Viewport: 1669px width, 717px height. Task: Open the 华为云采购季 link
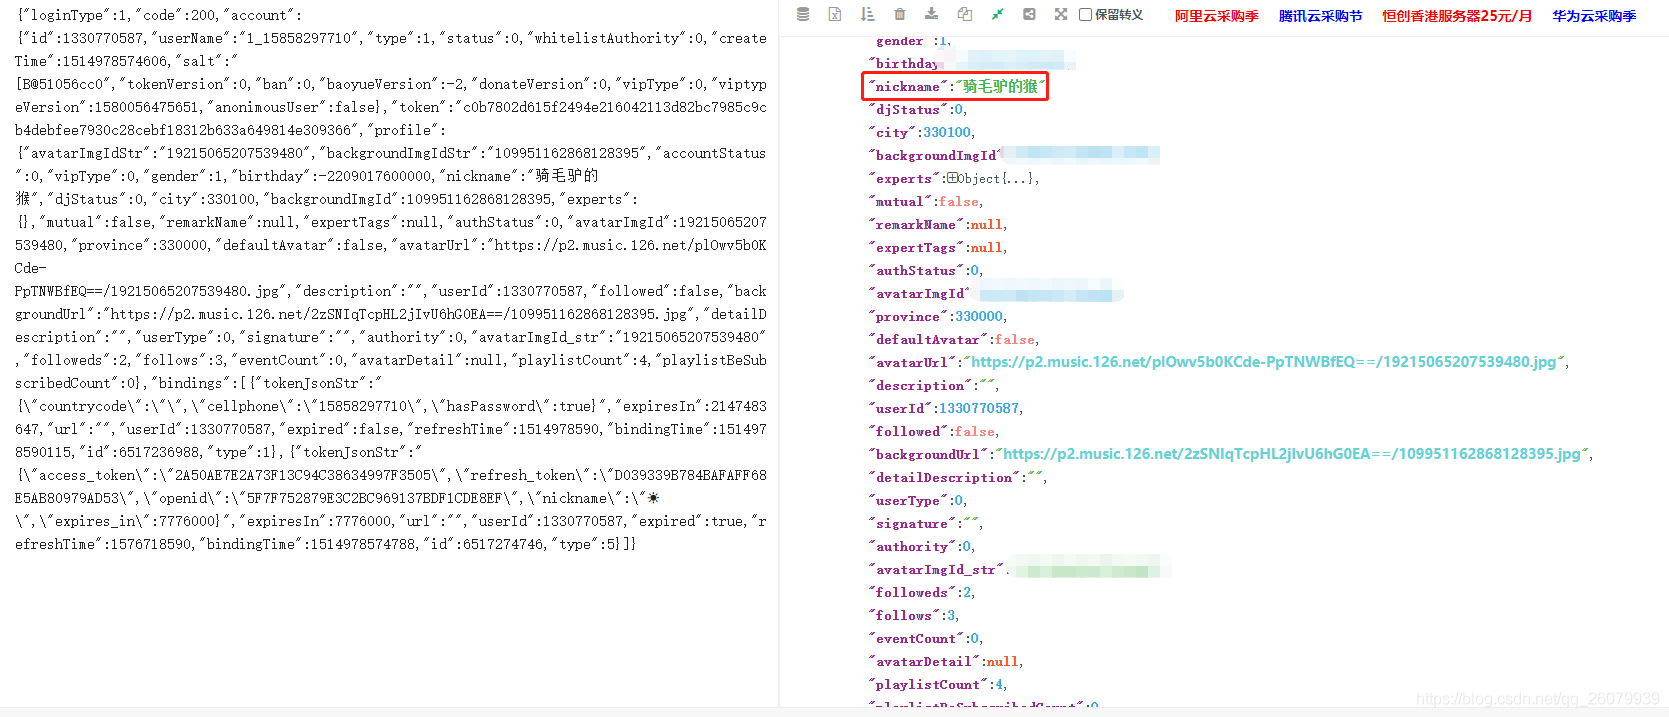point(1594,16)
